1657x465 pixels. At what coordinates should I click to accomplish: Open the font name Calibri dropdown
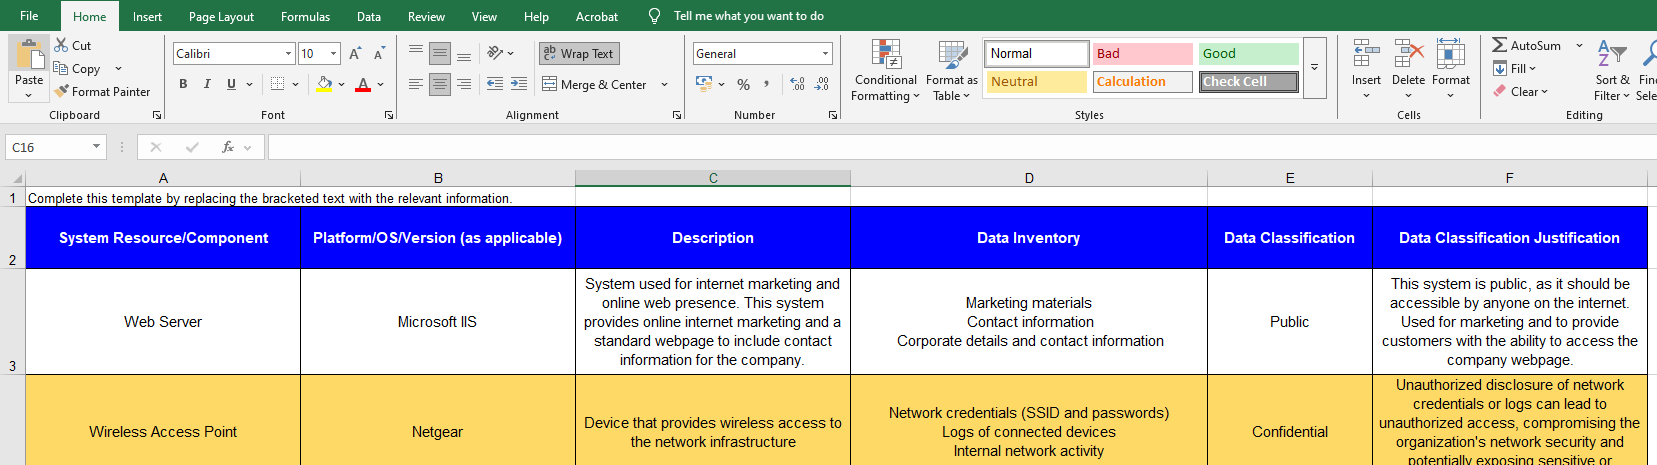(289, 53)
